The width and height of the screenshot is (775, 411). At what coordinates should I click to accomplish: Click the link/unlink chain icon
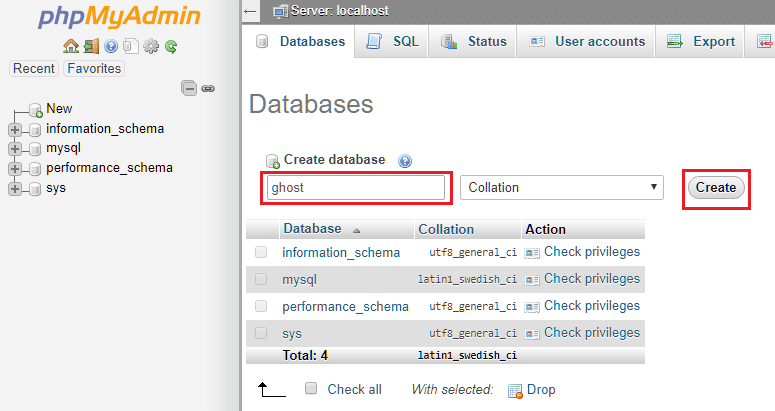208,88
